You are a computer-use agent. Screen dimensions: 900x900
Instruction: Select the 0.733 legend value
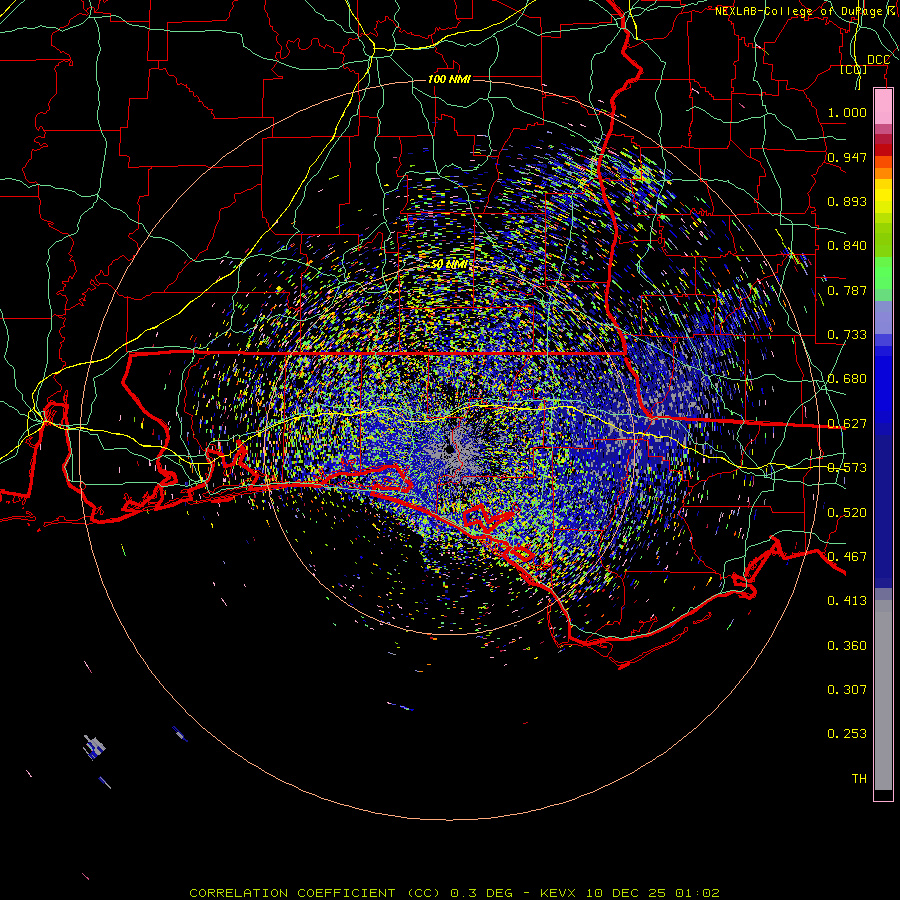(847, 335)
